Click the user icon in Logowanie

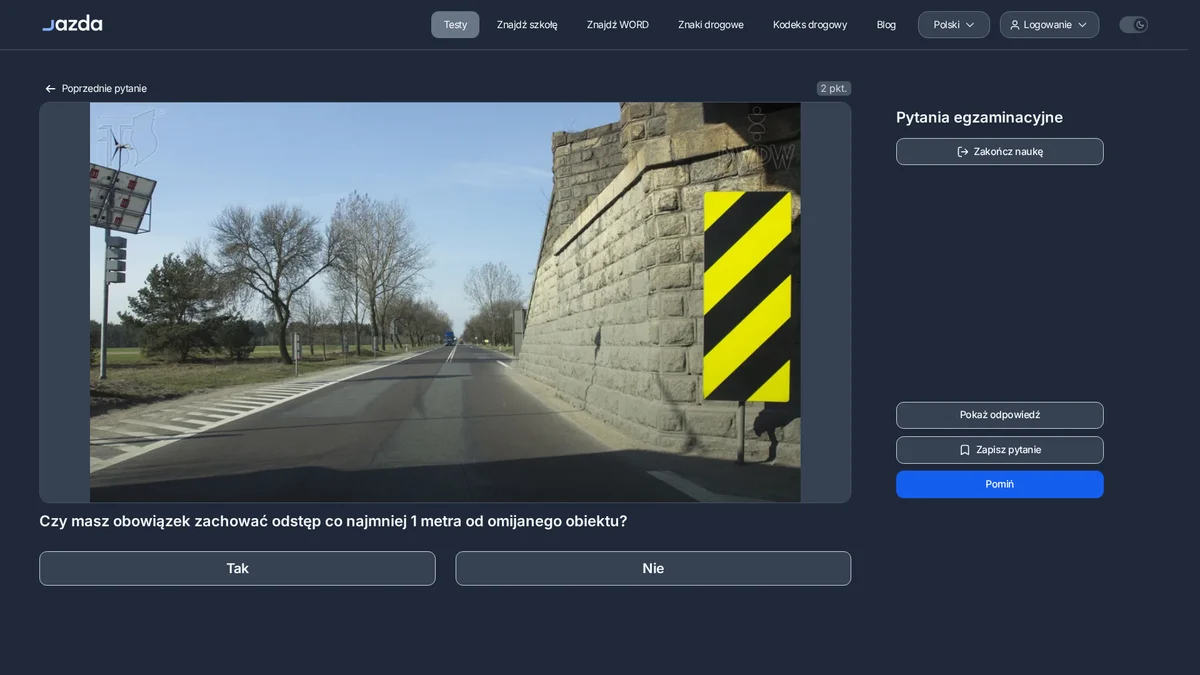(1015, 25)
